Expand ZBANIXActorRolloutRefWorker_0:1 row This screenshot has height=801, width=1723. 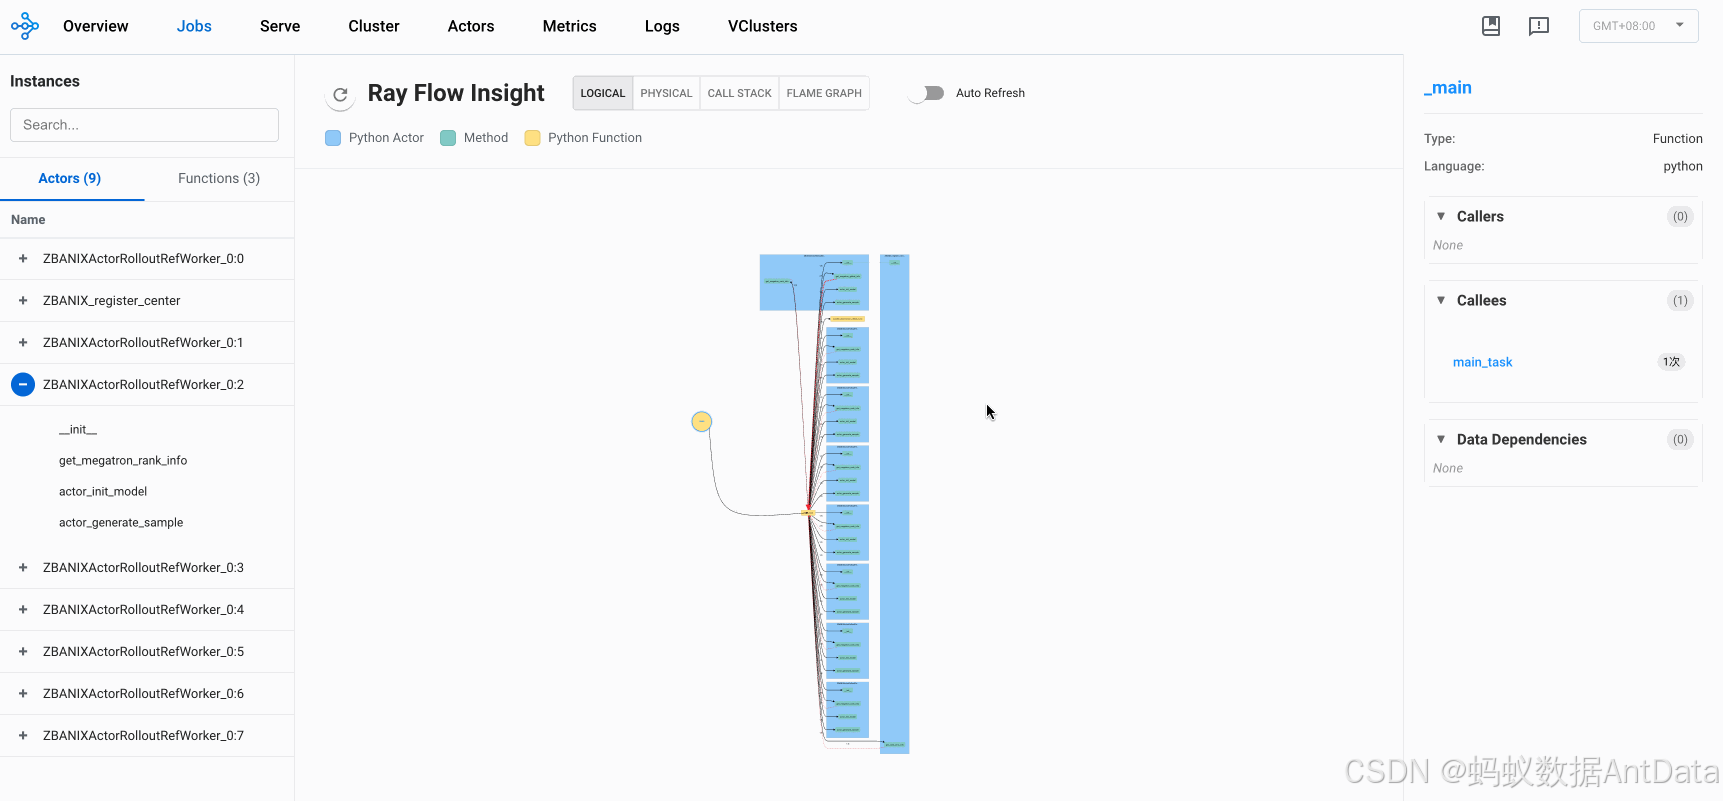tap(23, 343)
